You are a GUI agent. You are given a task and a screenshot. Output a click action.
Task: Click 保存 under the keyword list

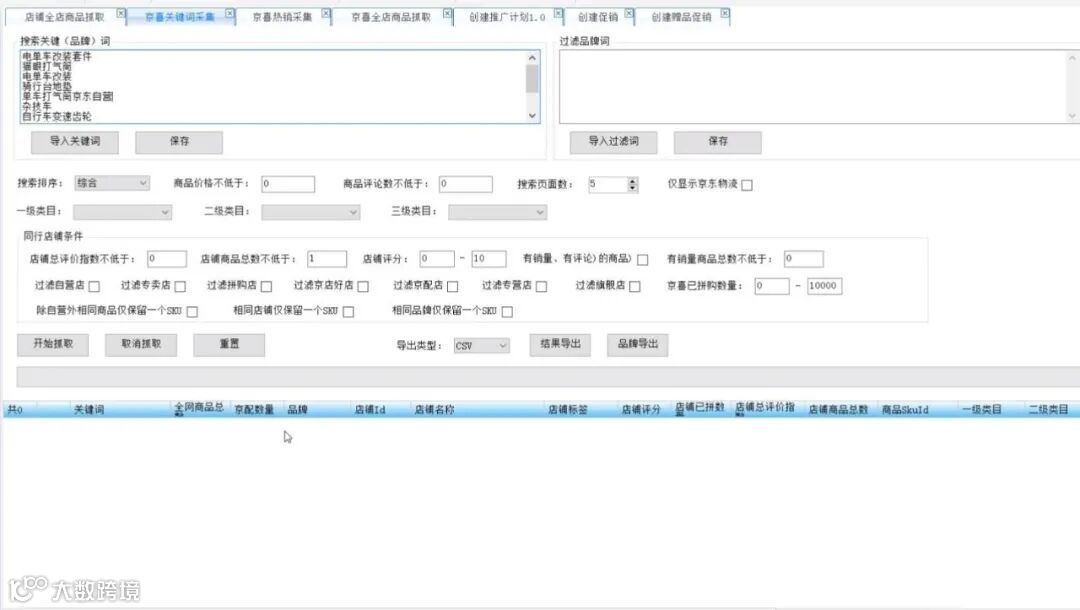coord(179,142)
